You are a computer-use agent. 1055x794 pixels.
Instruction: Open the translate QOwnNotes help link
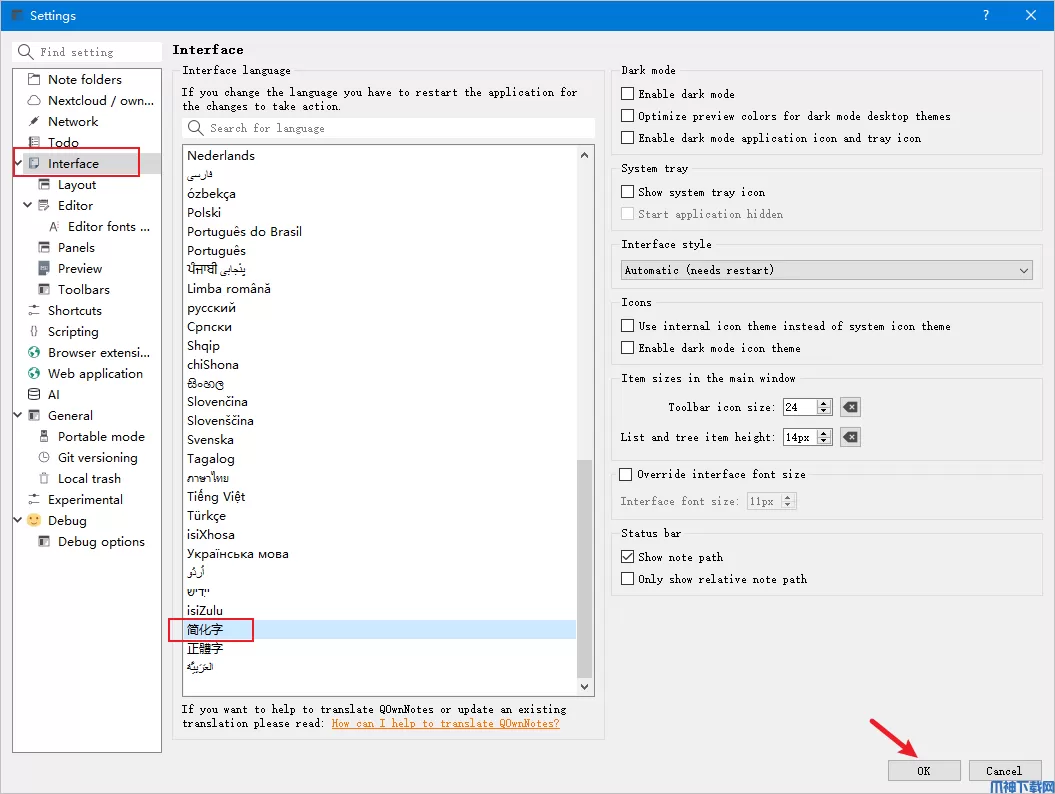pos(445,723)
